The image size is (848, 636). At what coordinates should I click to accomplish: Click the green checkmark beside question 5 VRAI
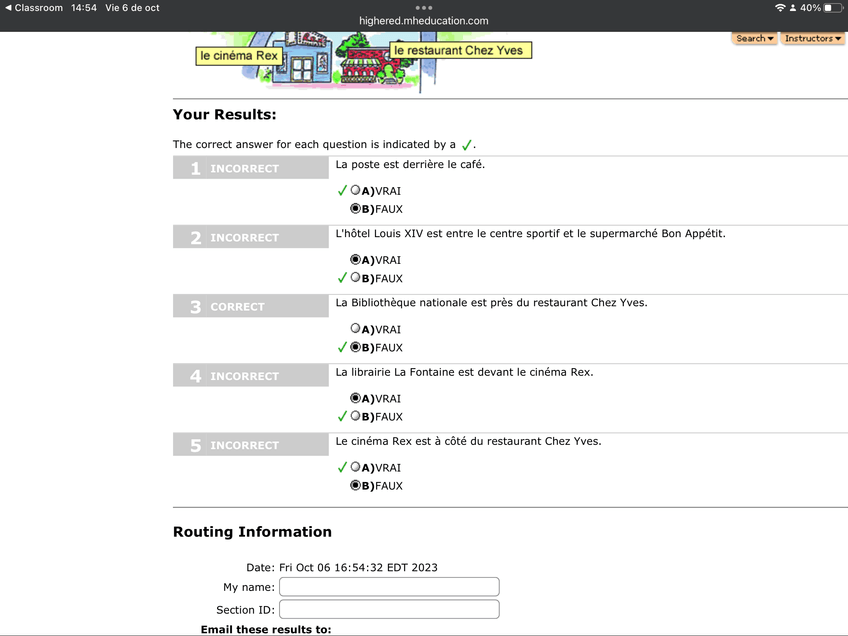pos(342,467)
